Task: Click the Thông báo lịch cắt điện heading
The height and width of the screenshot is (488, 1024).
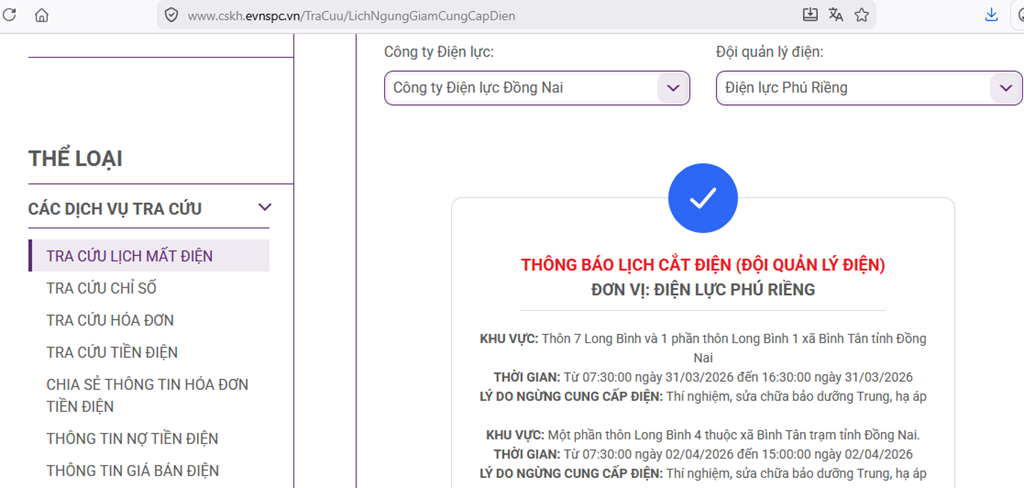Action: tap(702, 265)
